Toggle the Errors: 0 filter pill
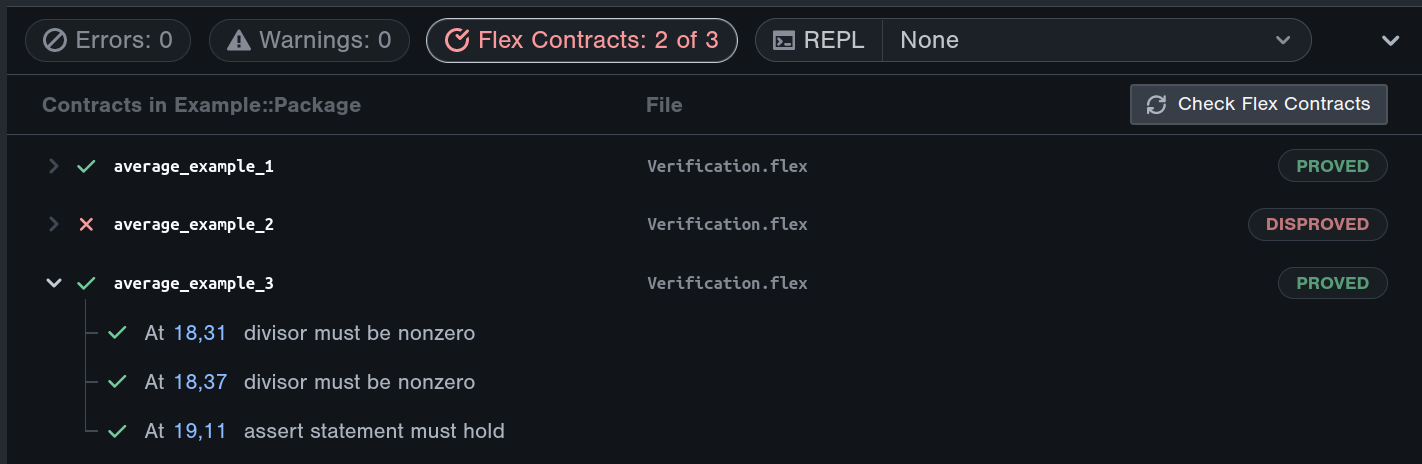The image size is (1422, 464). click(x=108, y=41)
